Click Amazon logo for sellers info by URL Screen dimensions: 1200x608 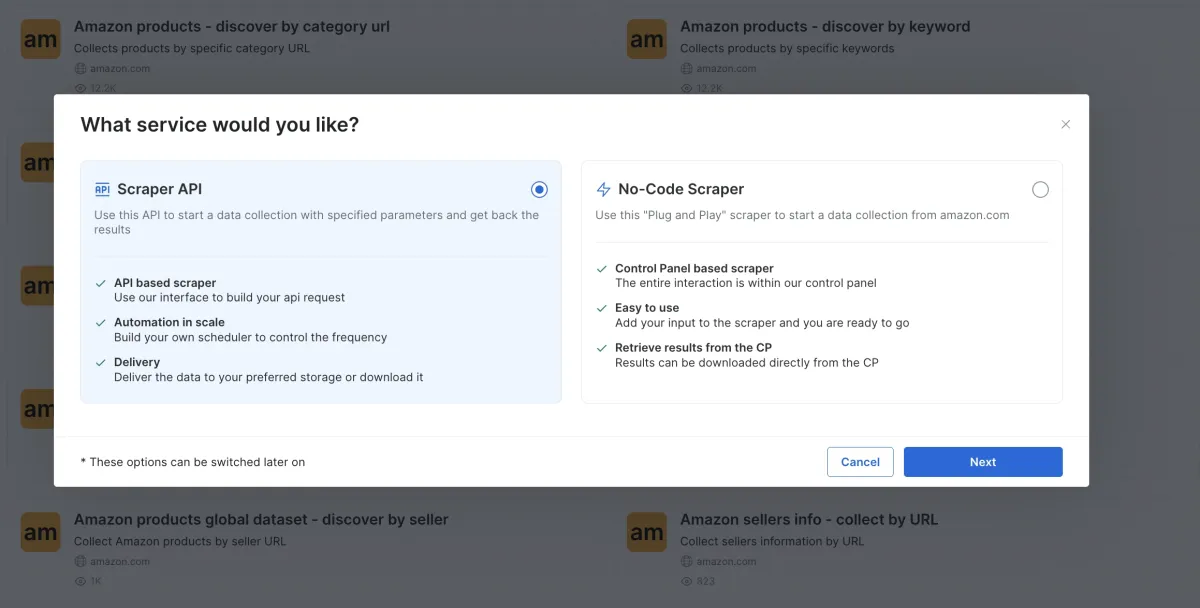click(647, 533)
